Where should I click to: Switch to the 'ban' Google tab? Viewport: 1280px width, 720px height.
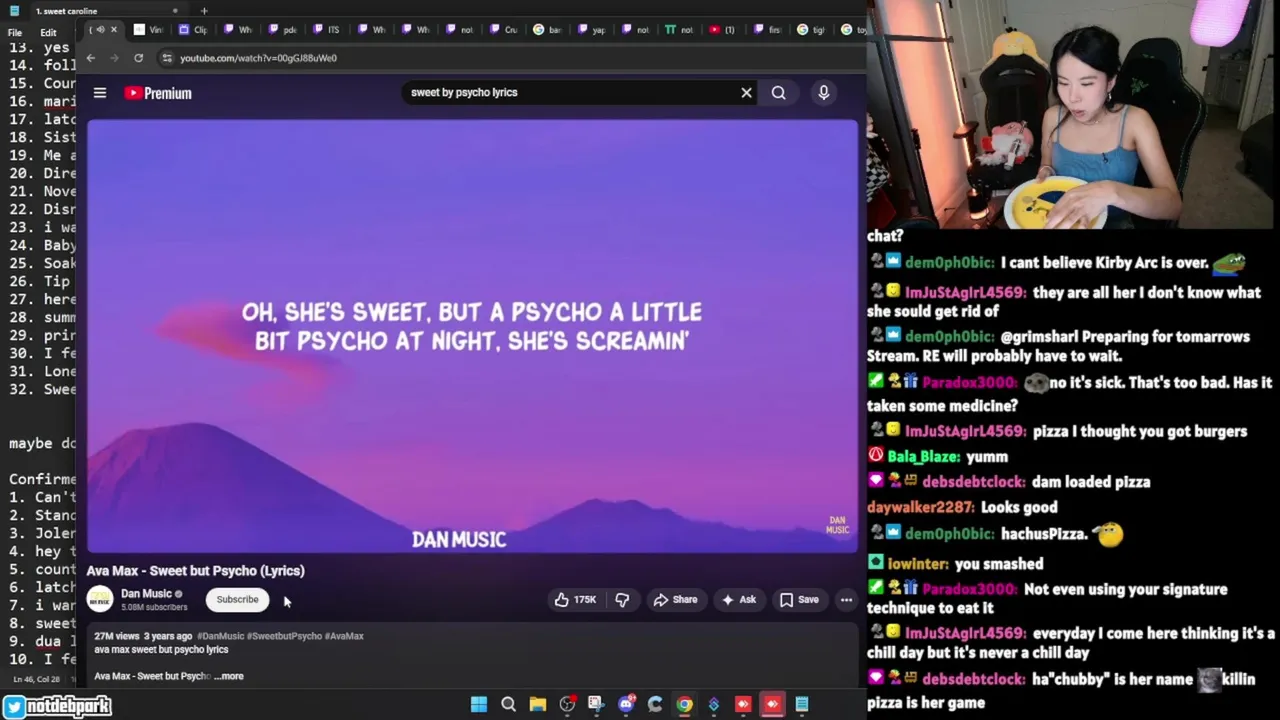[546, 30]
